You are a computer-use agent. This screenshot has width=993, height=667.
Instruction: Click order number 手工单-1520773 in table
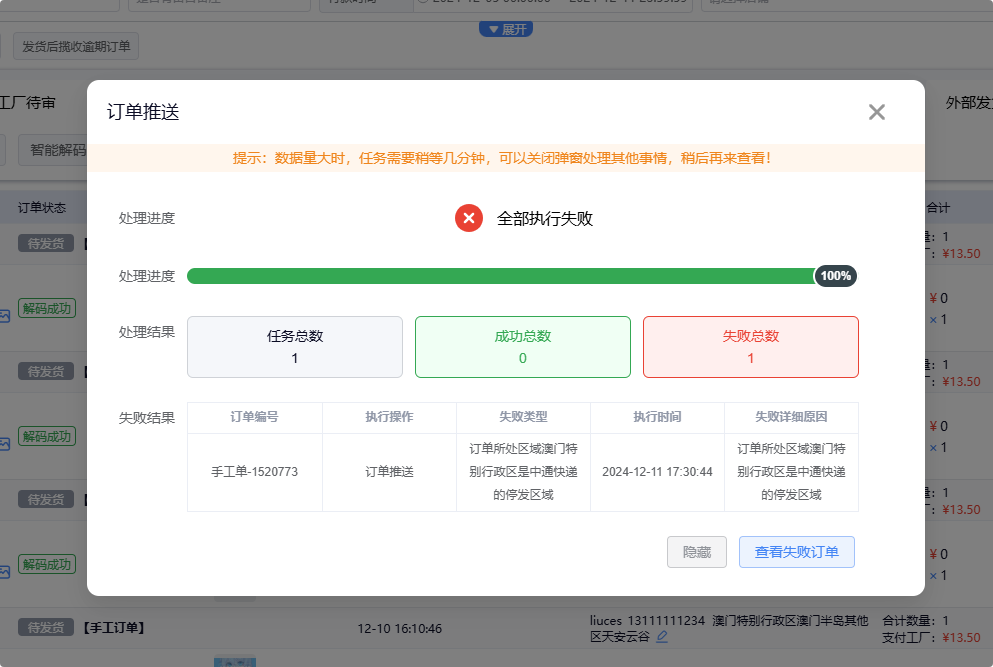[x=255, y=471]
